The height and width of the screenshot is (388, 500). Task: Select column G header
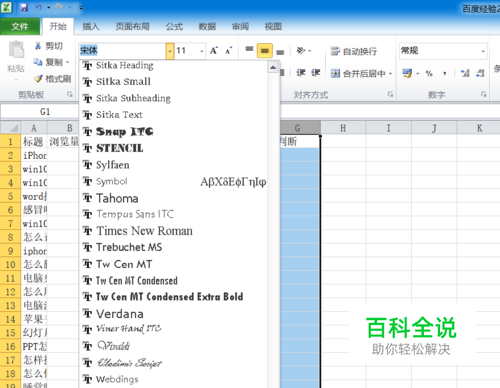click(x=299, y=128)
